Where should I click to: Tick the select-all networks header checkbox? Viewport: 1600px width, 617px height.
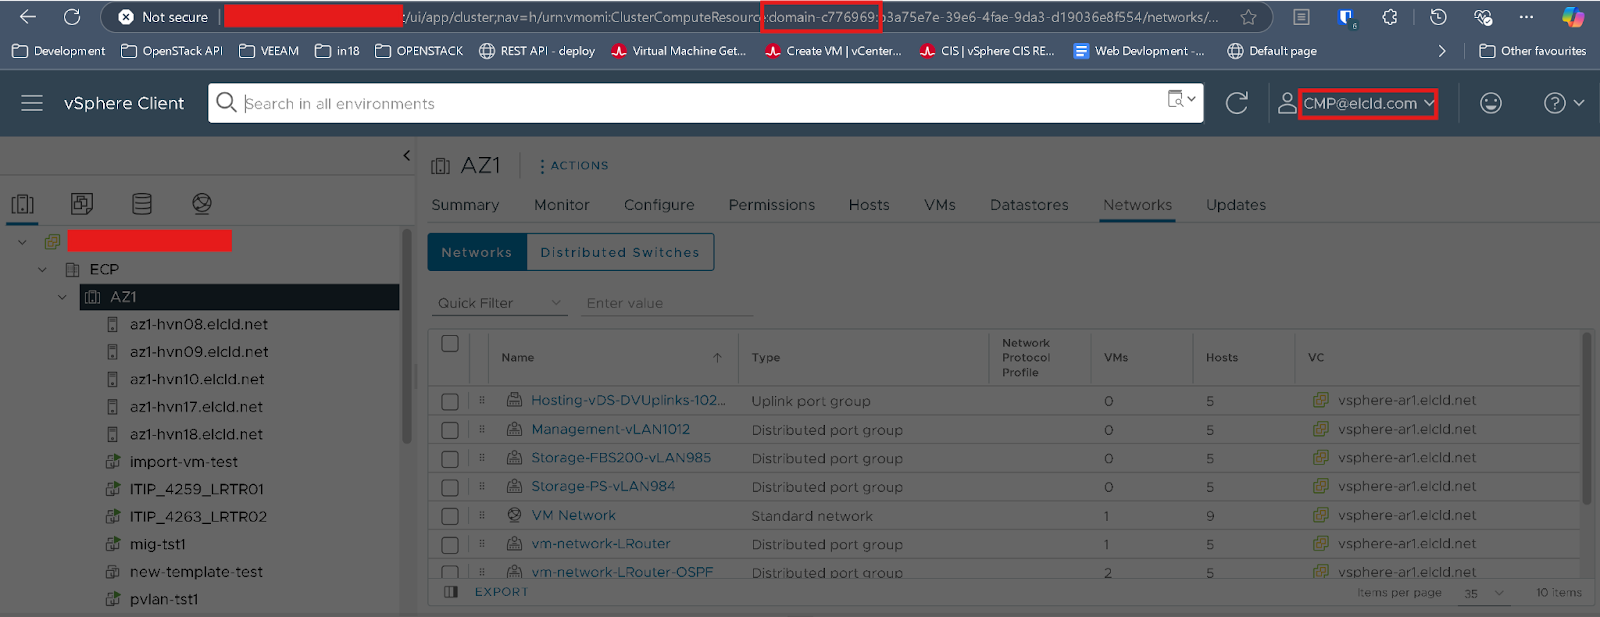[450, 343]
